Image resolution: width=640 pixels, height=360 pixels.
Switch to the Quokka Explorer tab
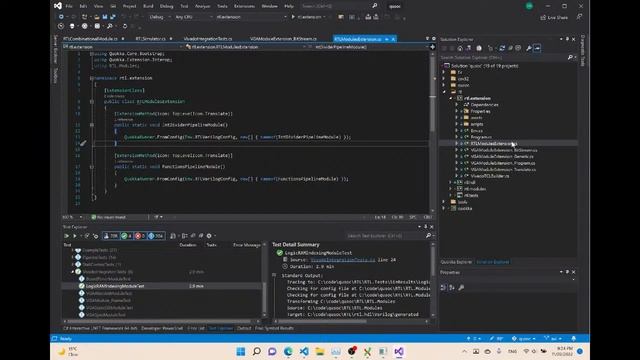[x=456, y=262]
